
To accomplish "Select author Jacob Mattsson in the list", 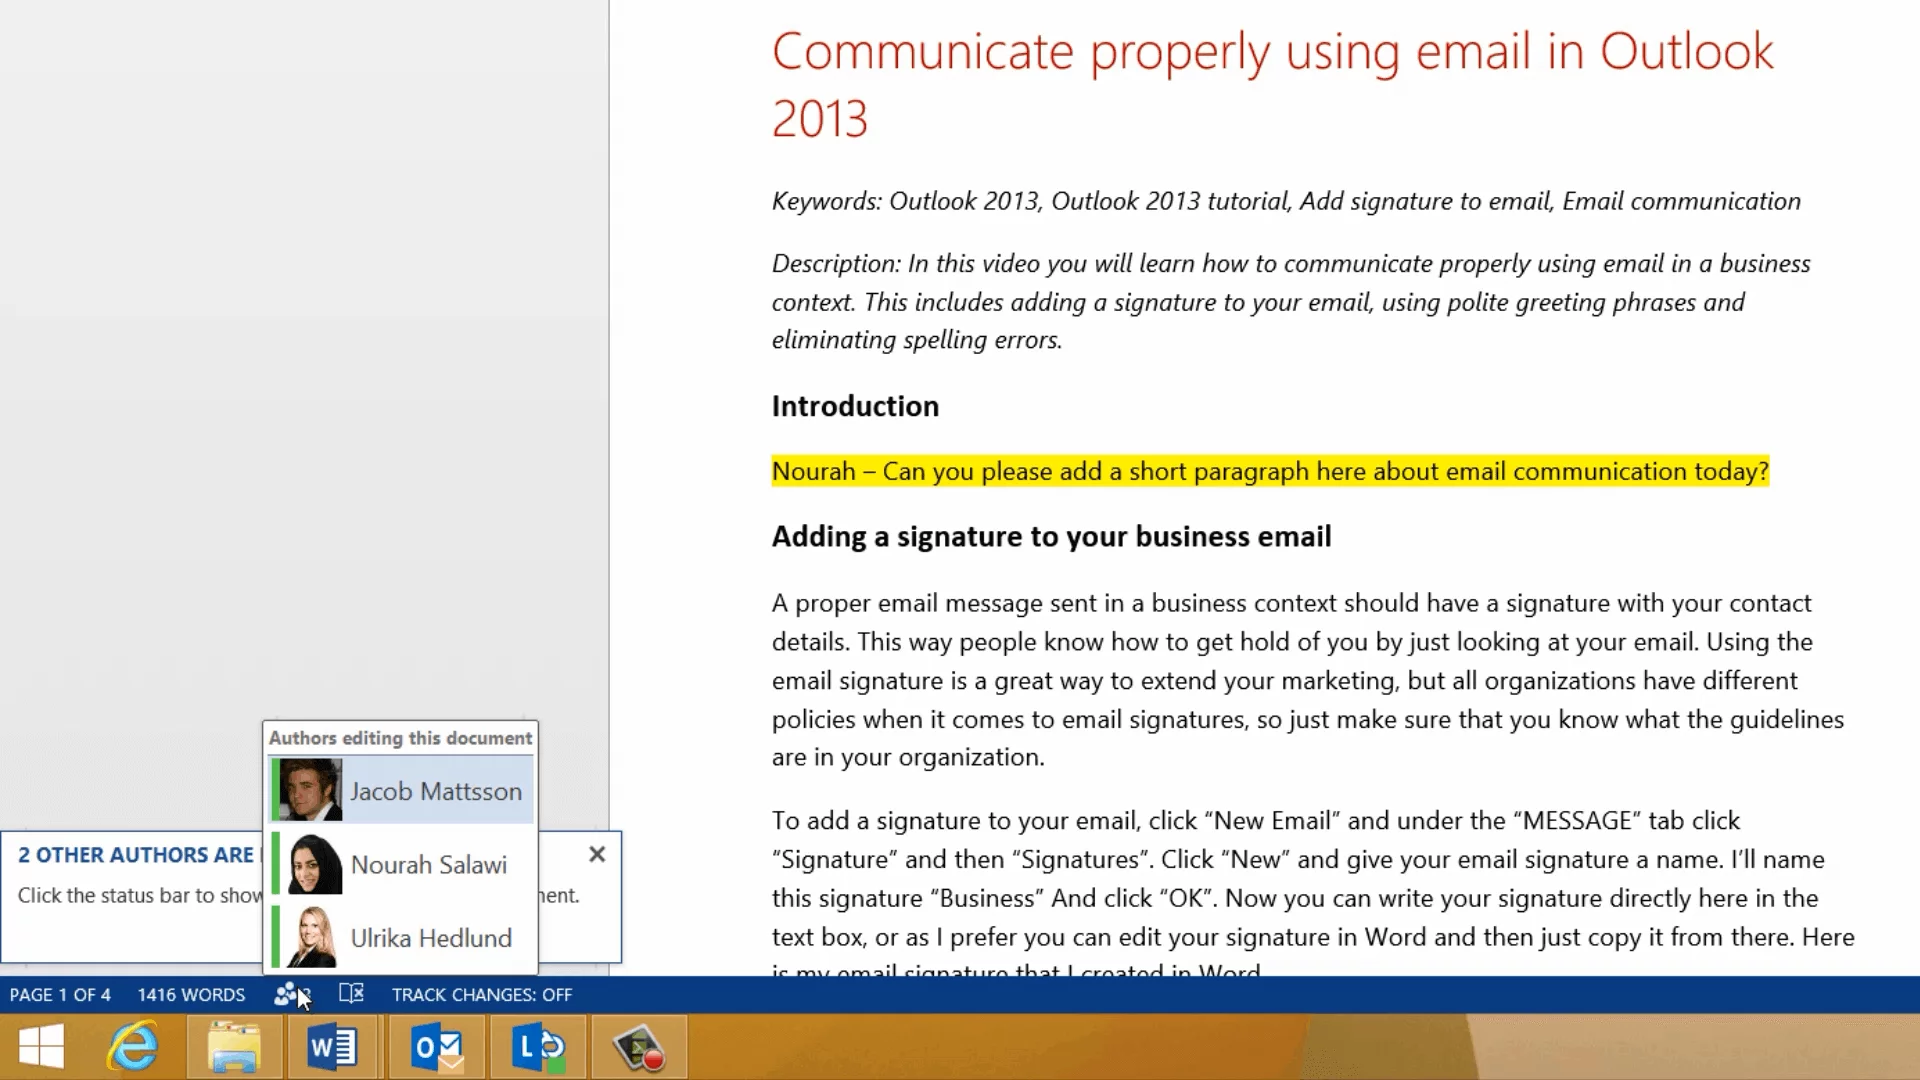I will [x=435, y=791].
